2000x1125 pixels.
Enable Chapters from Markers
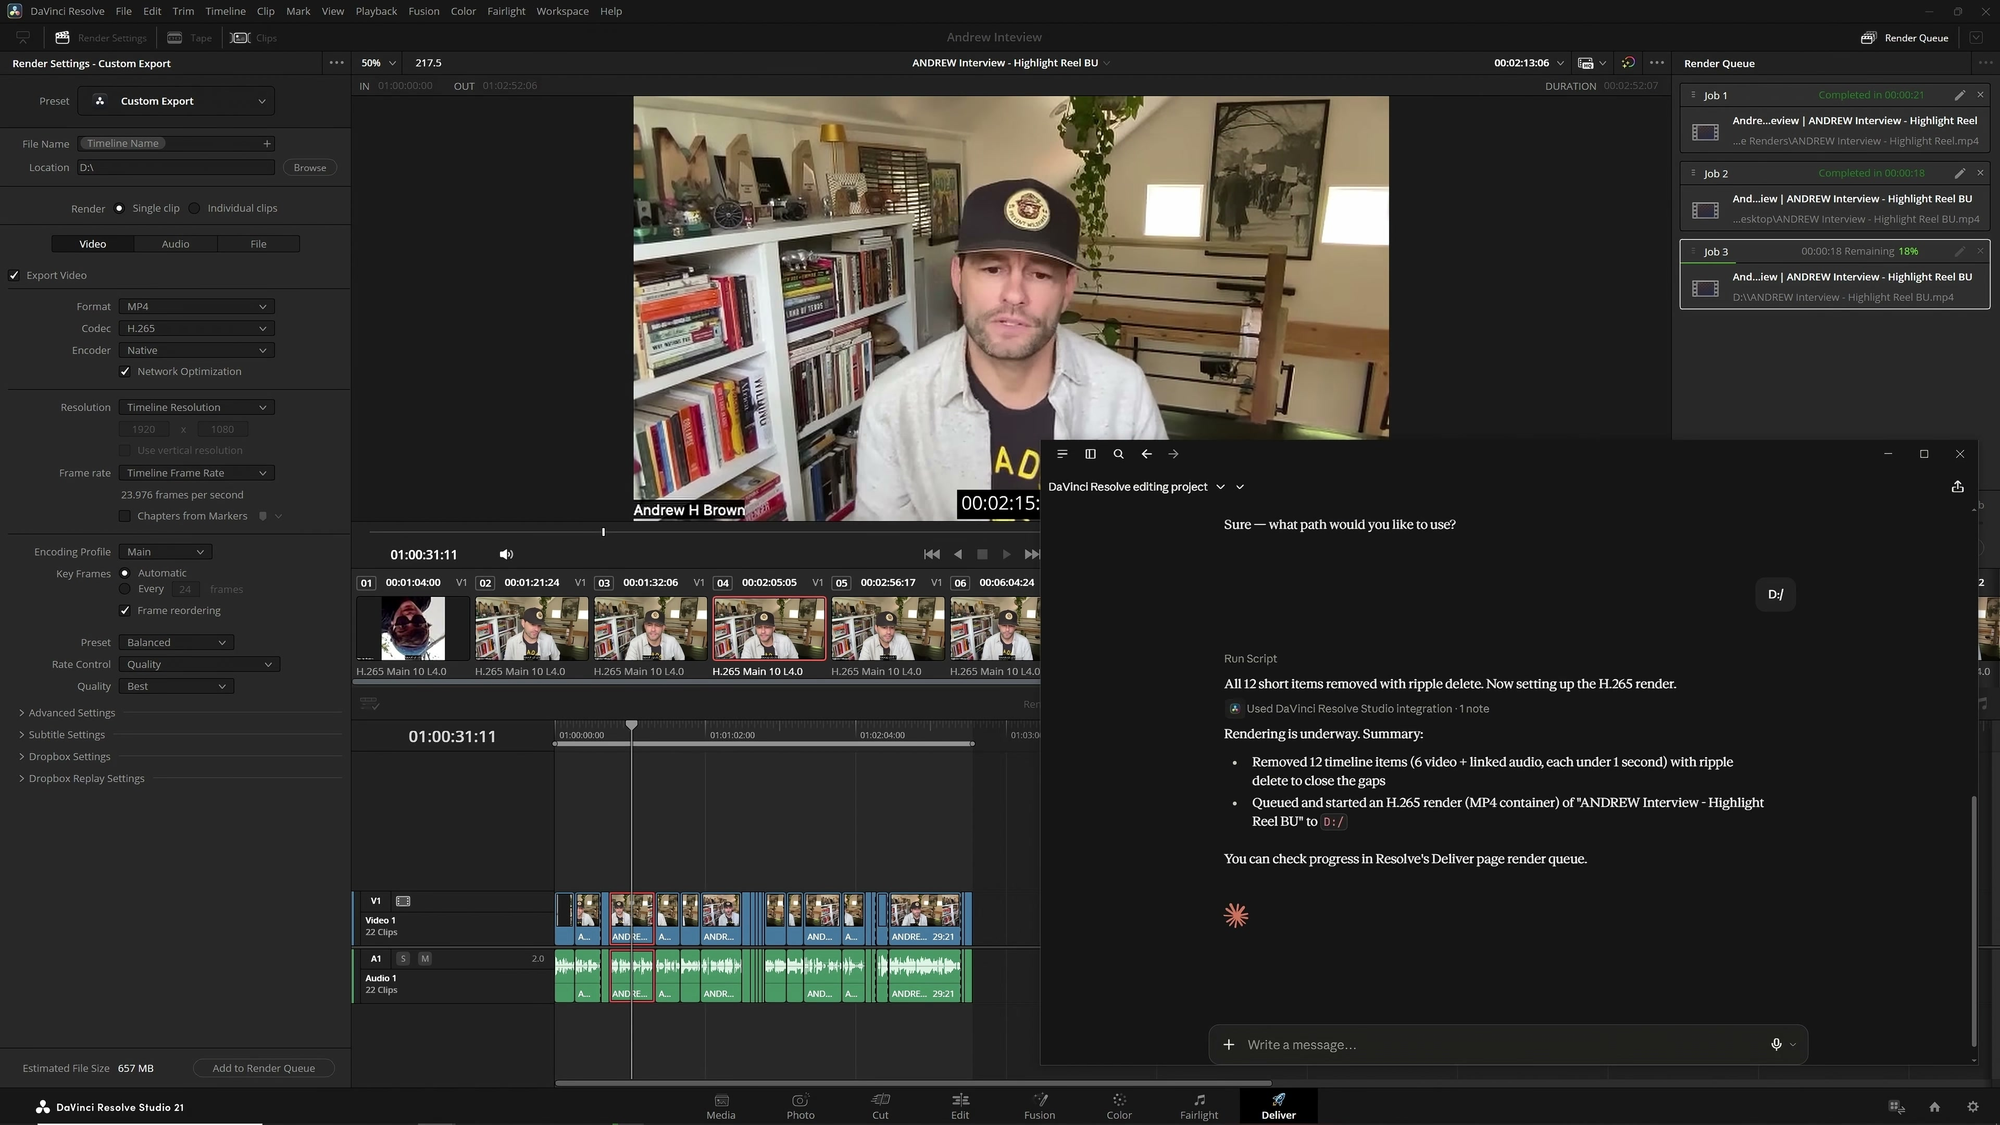point(125,516)
